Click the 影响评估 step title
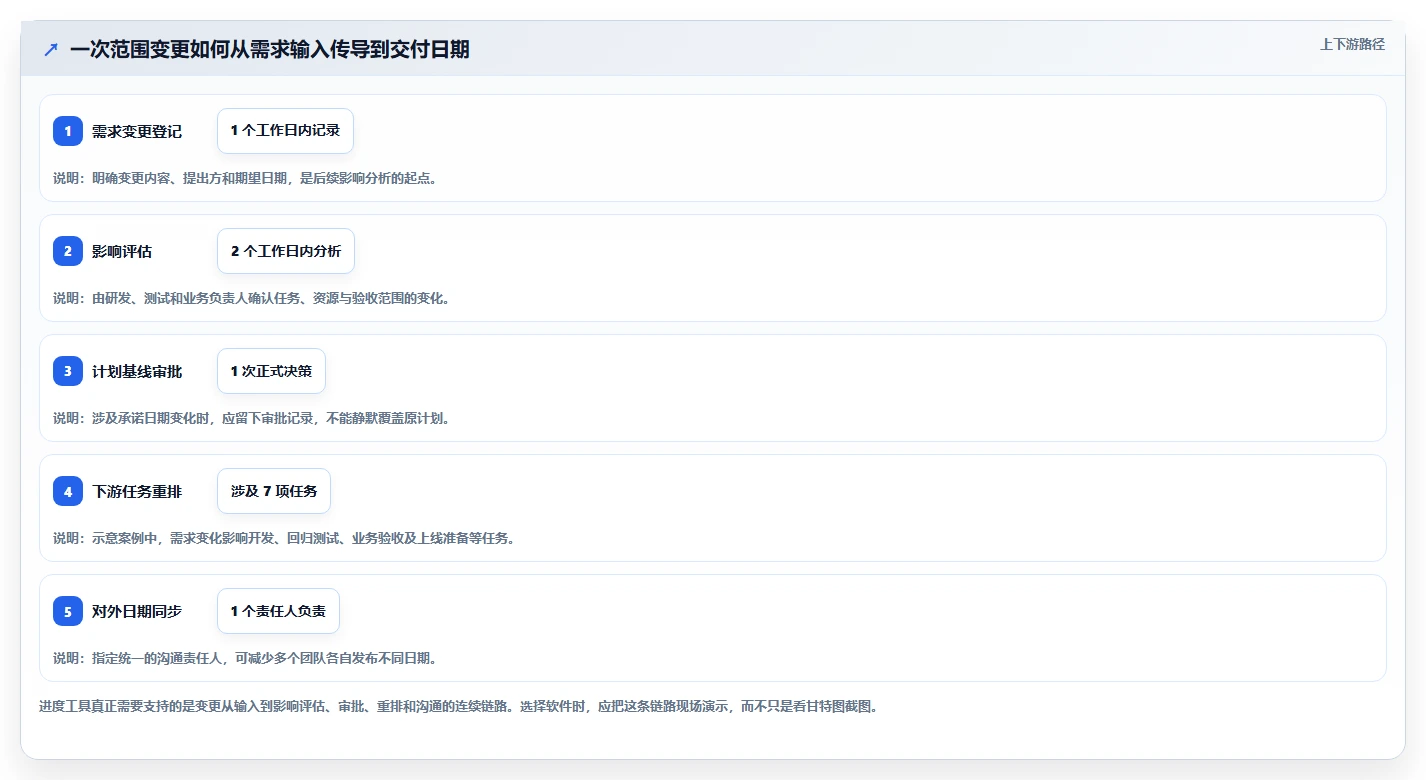 point(122,251)
